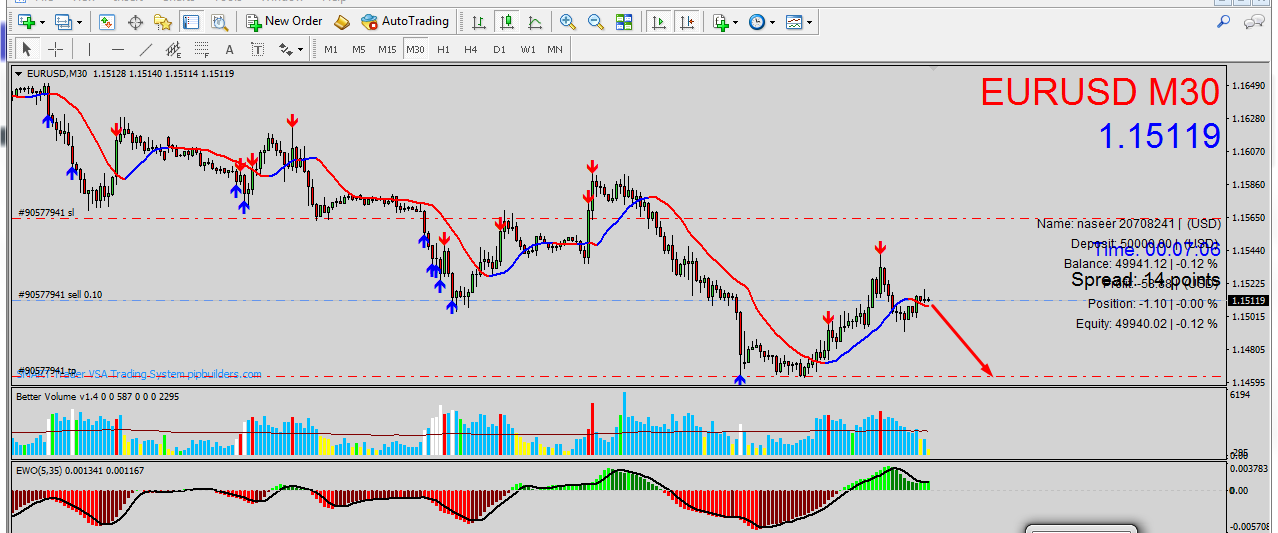Viewport: 1278px width, 533px height.
Task: Select the Cursor arrow tool
Action: (x=27, y=49)
